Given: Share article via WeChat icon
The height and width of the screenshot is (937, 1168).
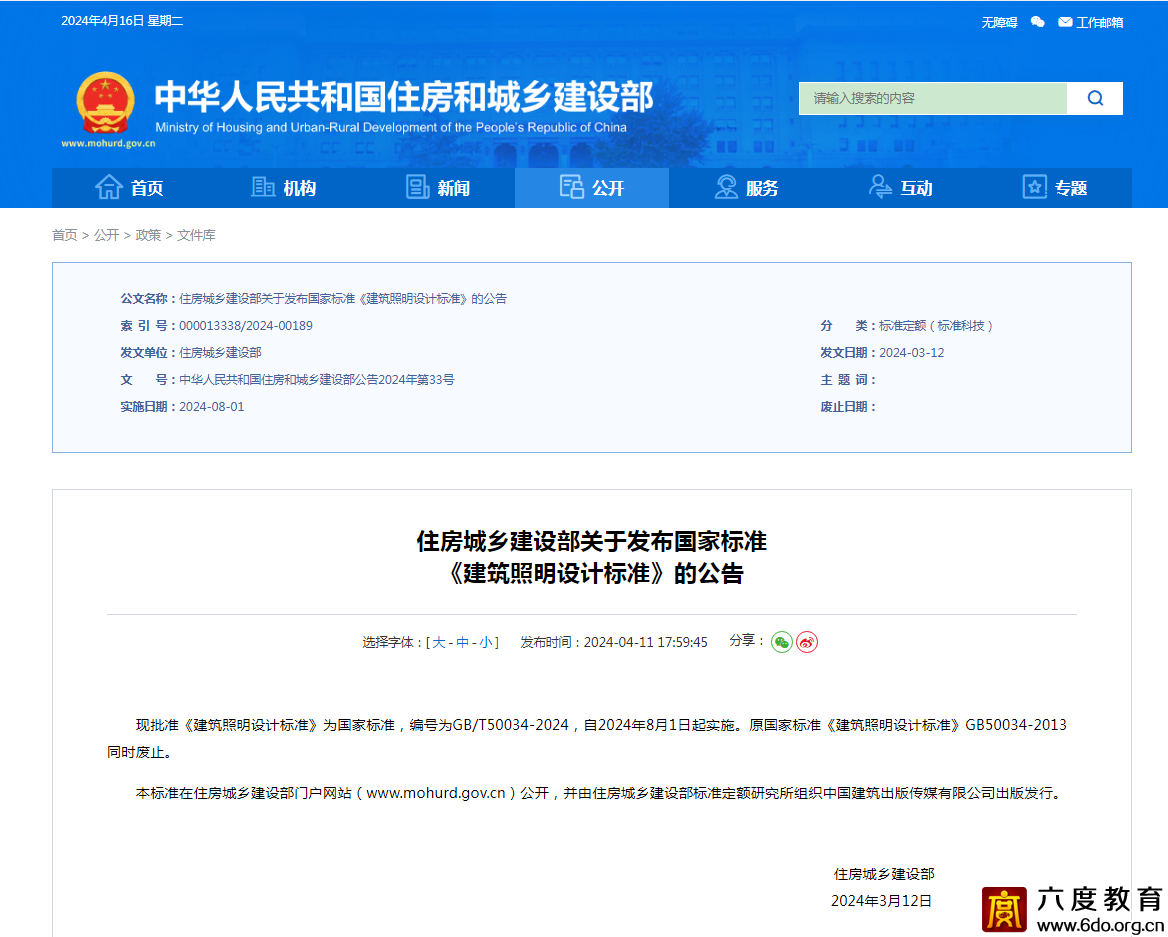Looking at the screenshot, I should (781, 642).
